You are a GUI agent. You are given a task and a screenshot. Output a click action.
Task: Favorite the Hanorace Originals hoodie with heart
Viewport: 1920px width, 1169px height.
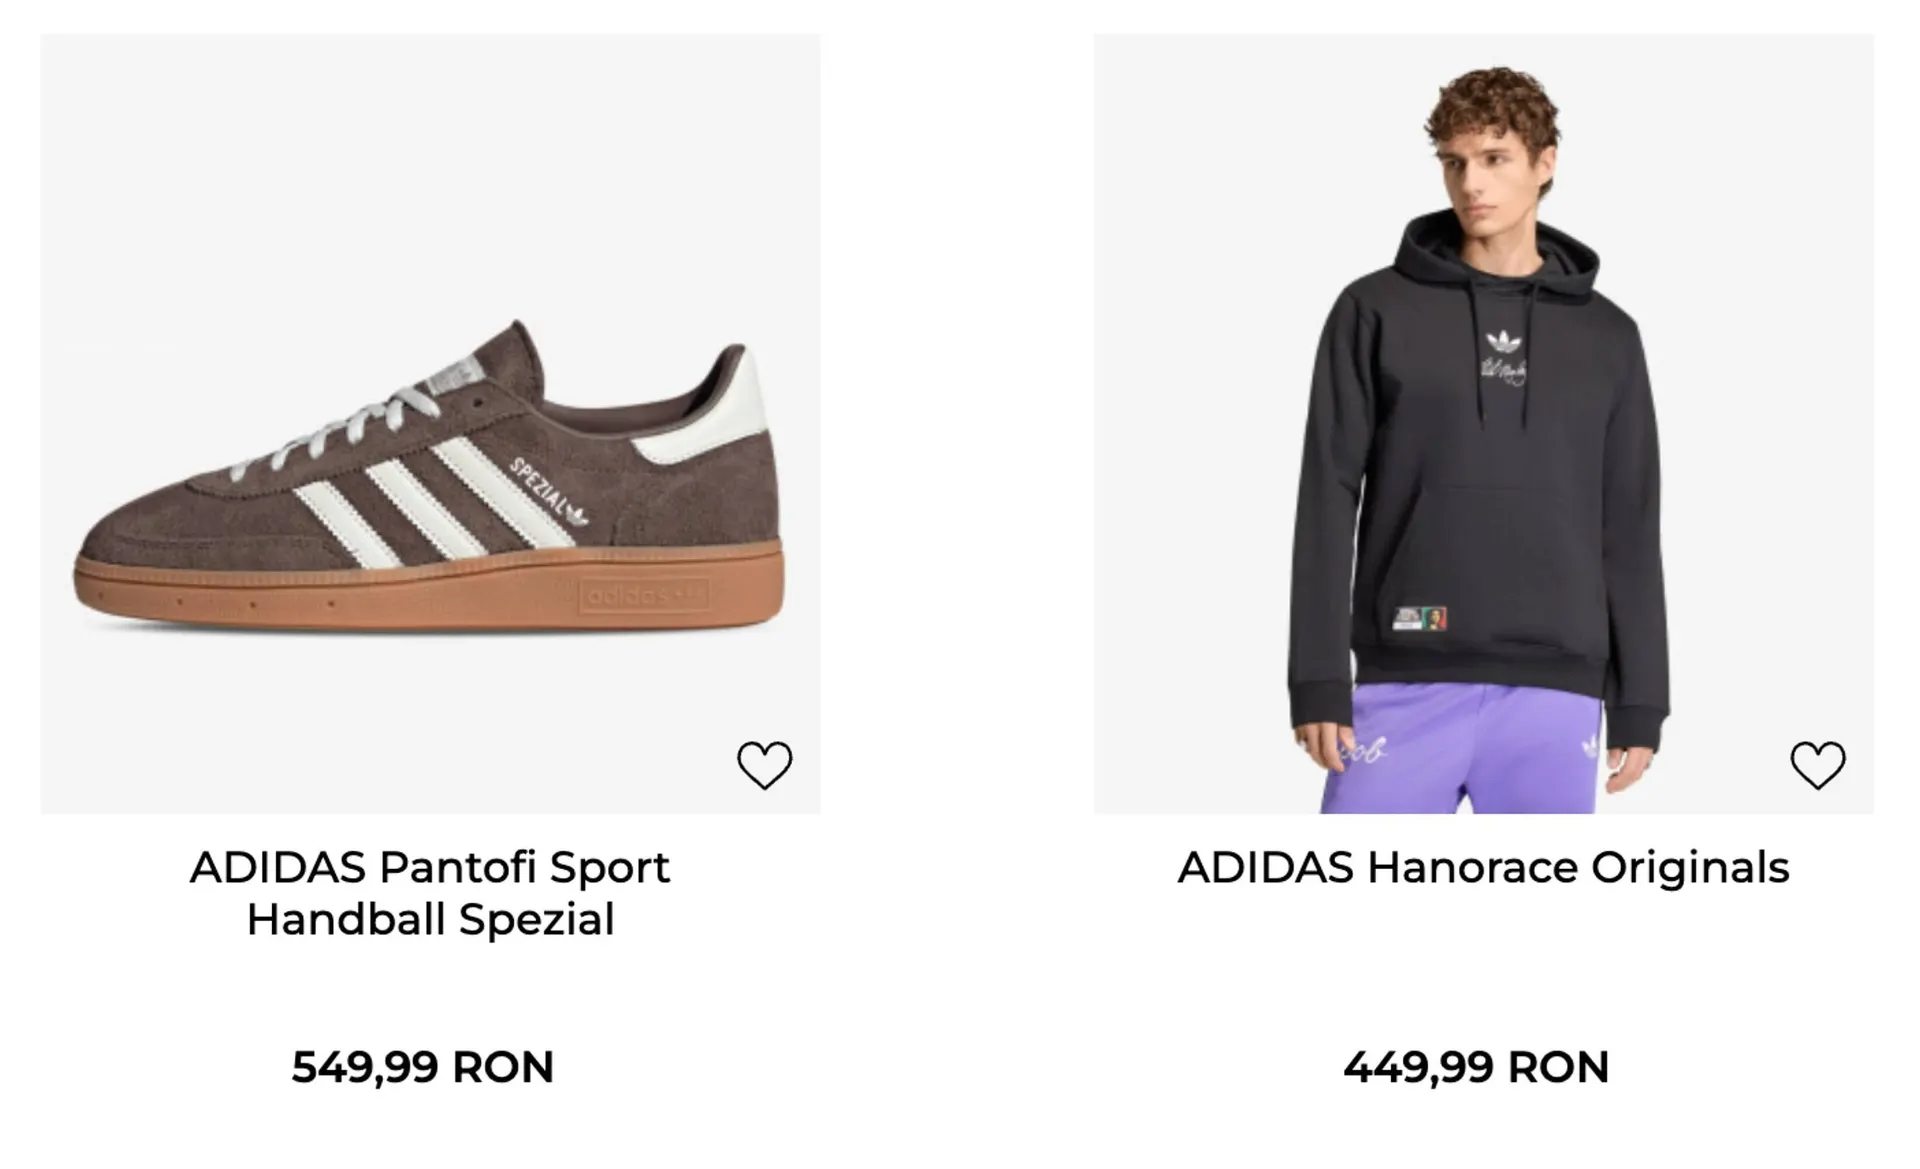coord(1817,765)
